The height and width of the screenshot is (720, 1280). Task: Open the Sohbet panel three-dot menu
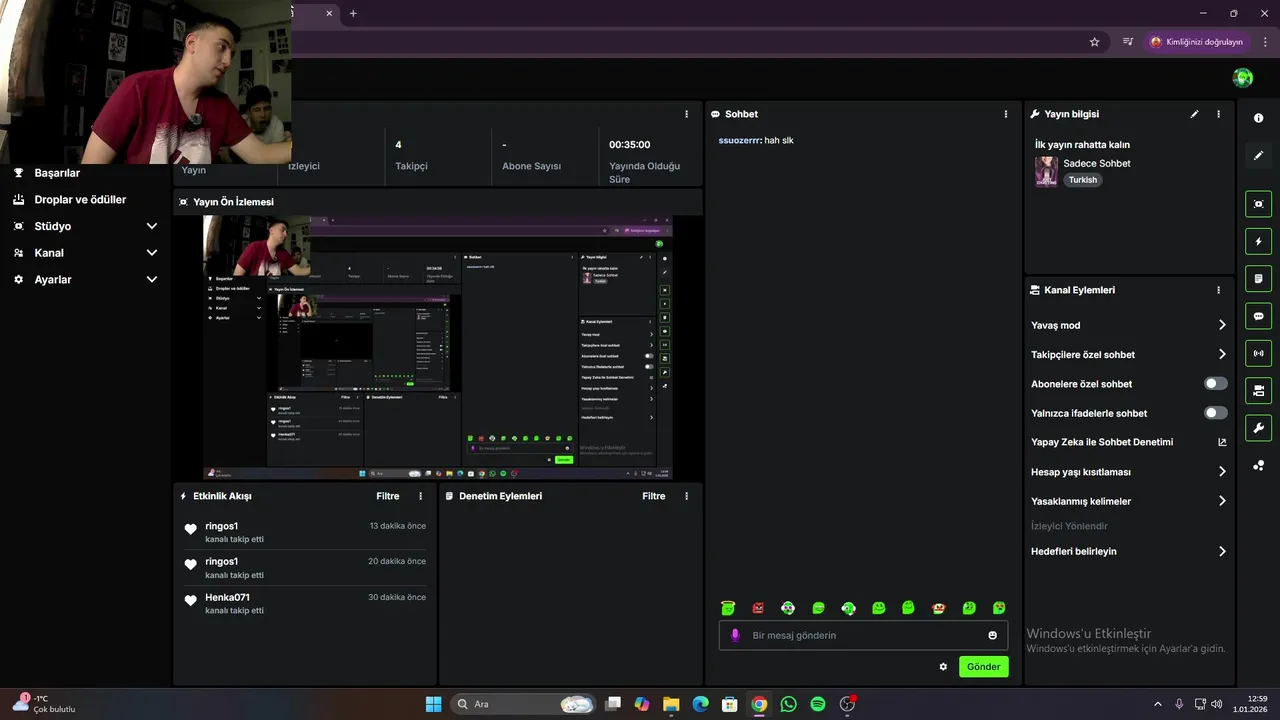[x=1006, y=114]
